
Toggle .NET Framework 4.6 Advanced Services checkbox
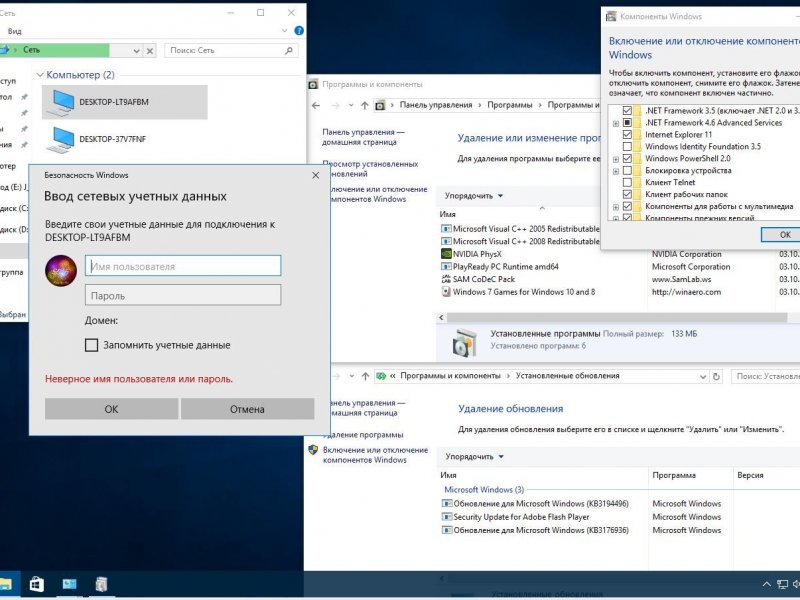(628, 122)
